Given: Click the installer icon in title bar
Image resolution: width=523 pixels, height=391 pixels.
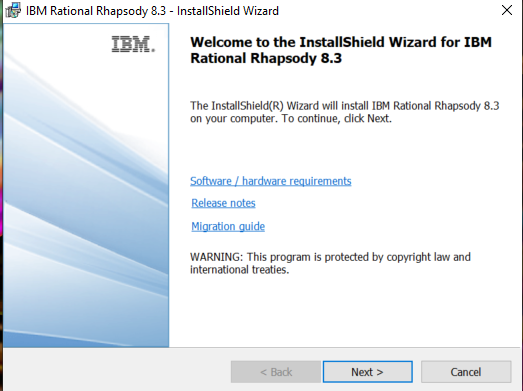Looking at the screenshot, I should (13, 10).
